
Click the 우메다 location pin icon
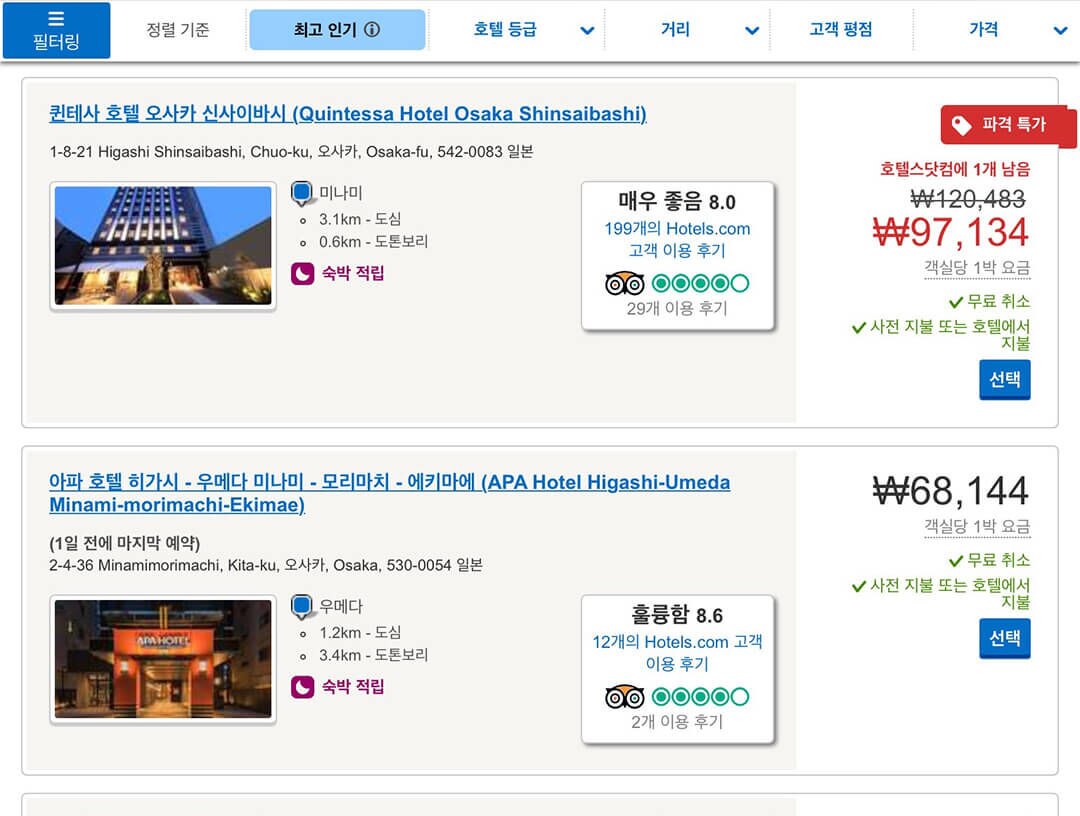(301, 606)
